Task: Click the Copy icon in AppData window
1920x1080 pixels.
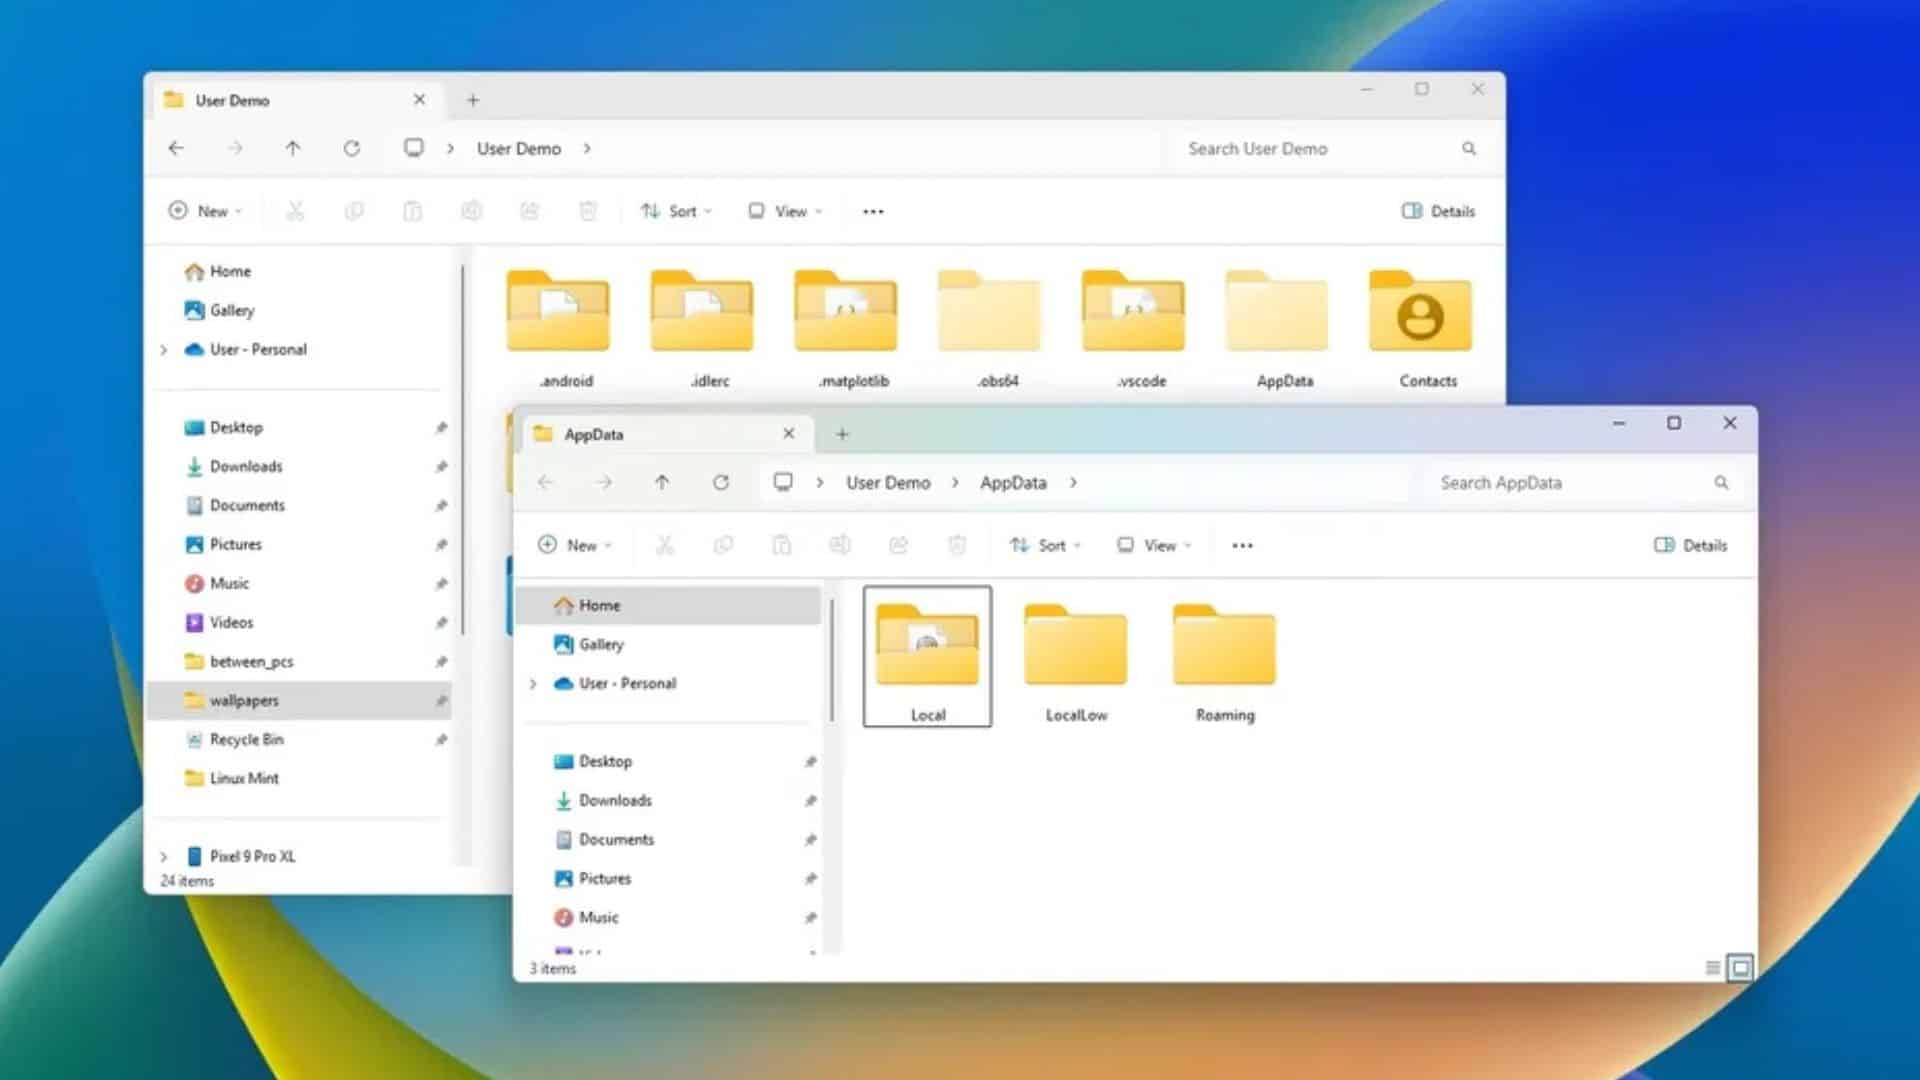Action: tap(724, 545)
